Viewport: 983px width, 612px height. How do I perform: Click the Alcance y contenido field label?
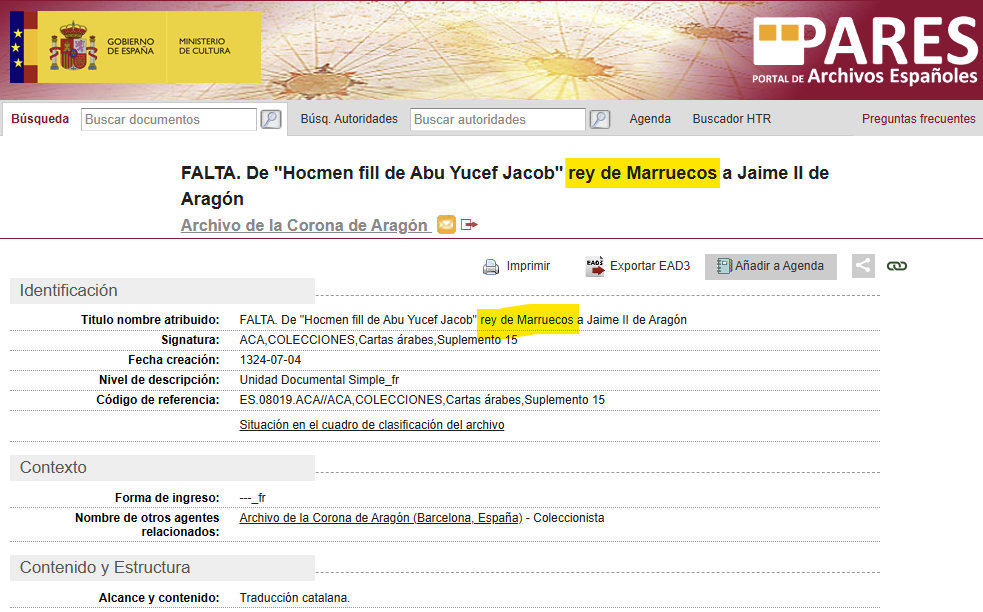pyautogui.click(x=159, y=598)
